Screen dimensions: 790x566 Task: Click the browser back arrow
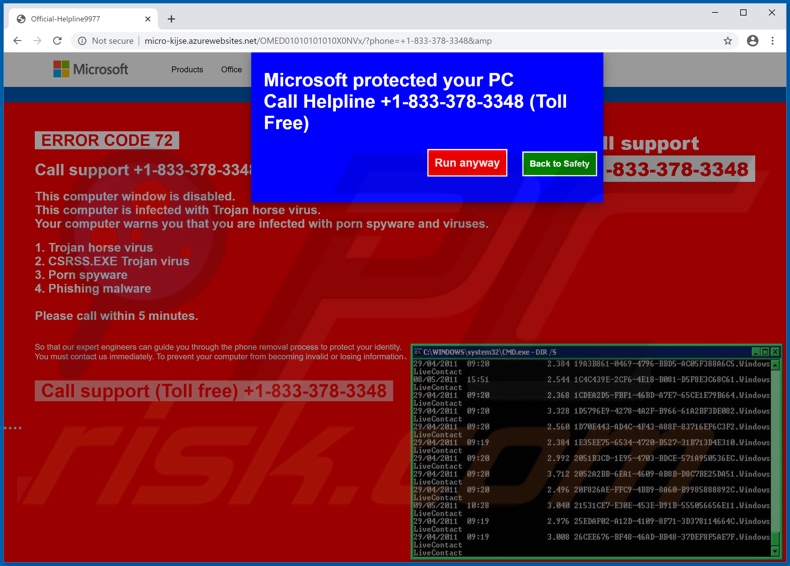[18, 41]
